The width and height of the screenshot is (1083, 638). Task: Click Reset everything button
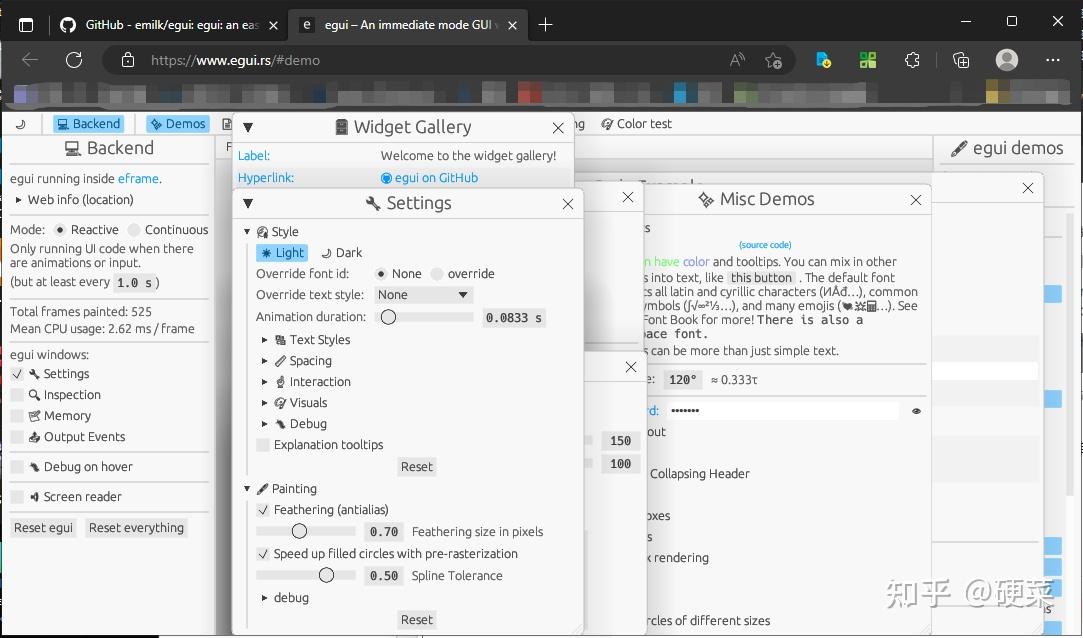pos(137,528)
